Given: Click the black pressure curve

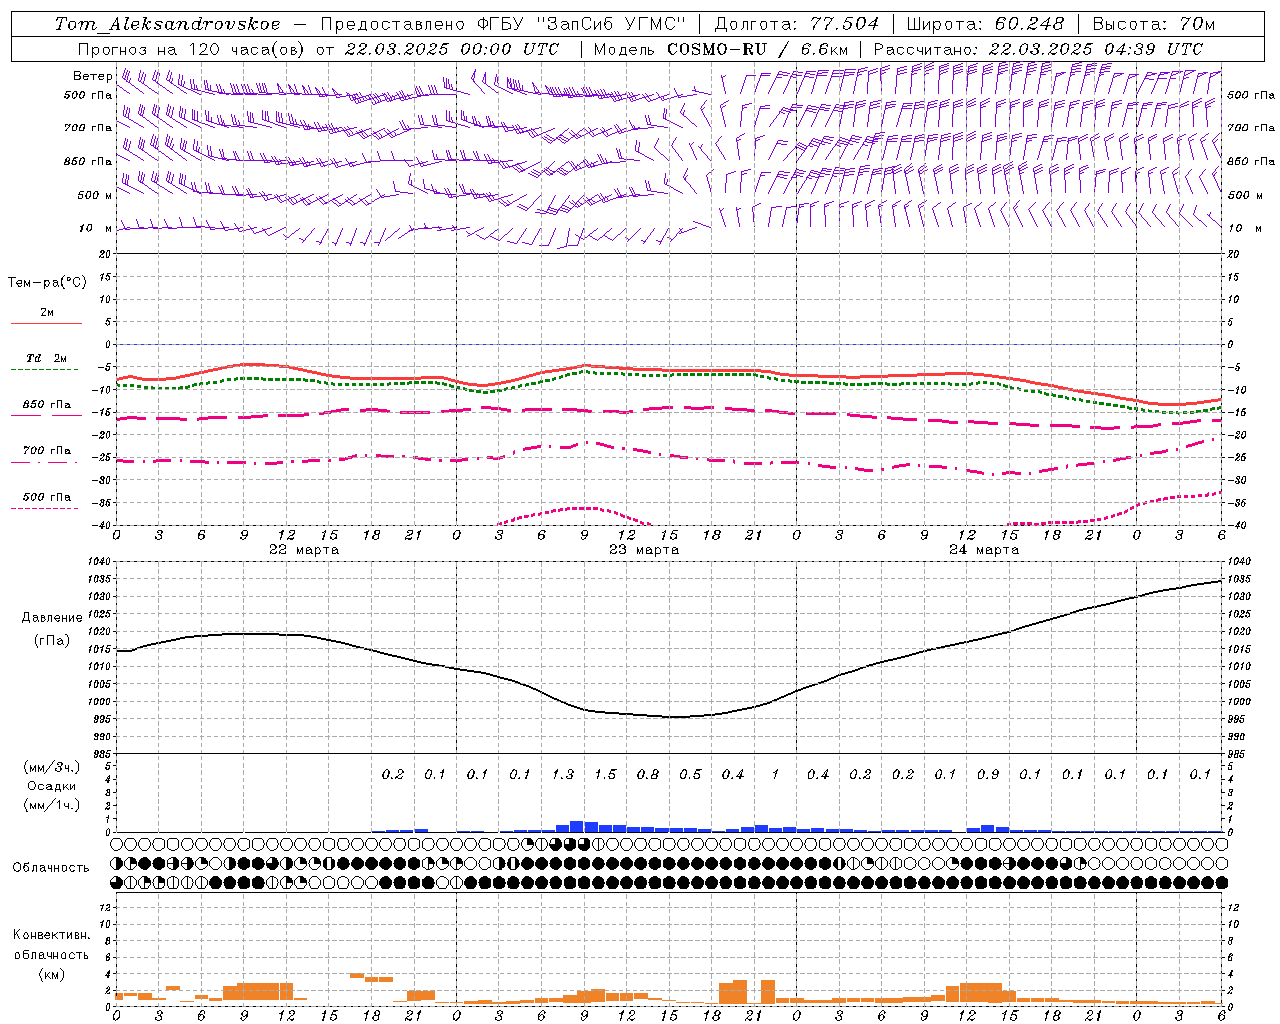Looking at the screenshot, I should point(670,716).
